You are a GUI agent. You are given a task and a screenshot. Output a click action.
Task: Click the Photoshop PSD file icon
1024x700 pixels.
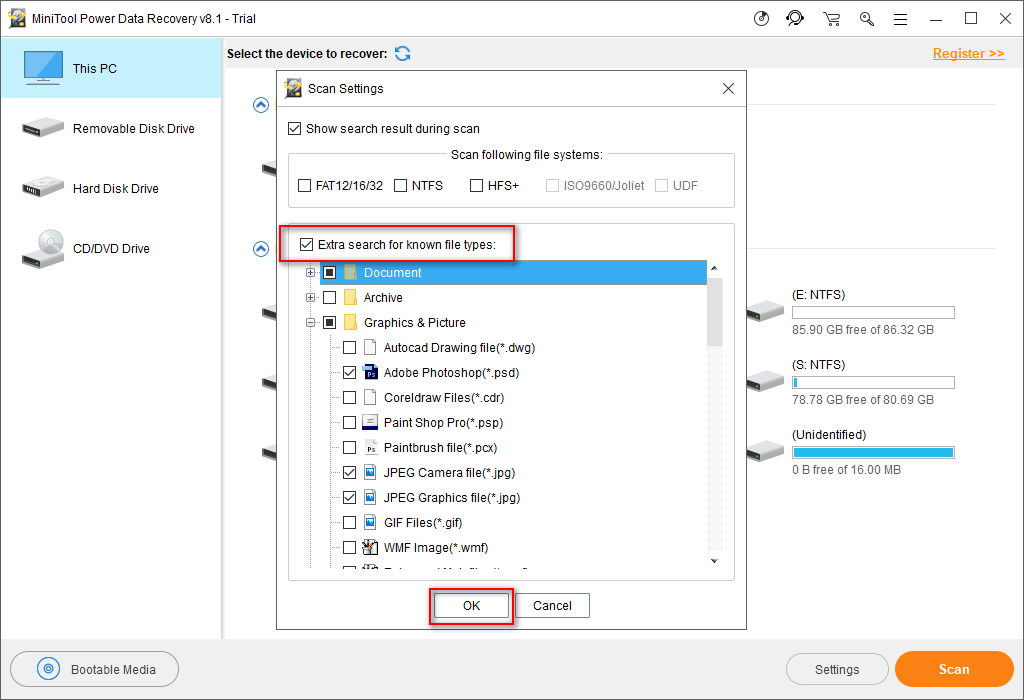370,372
